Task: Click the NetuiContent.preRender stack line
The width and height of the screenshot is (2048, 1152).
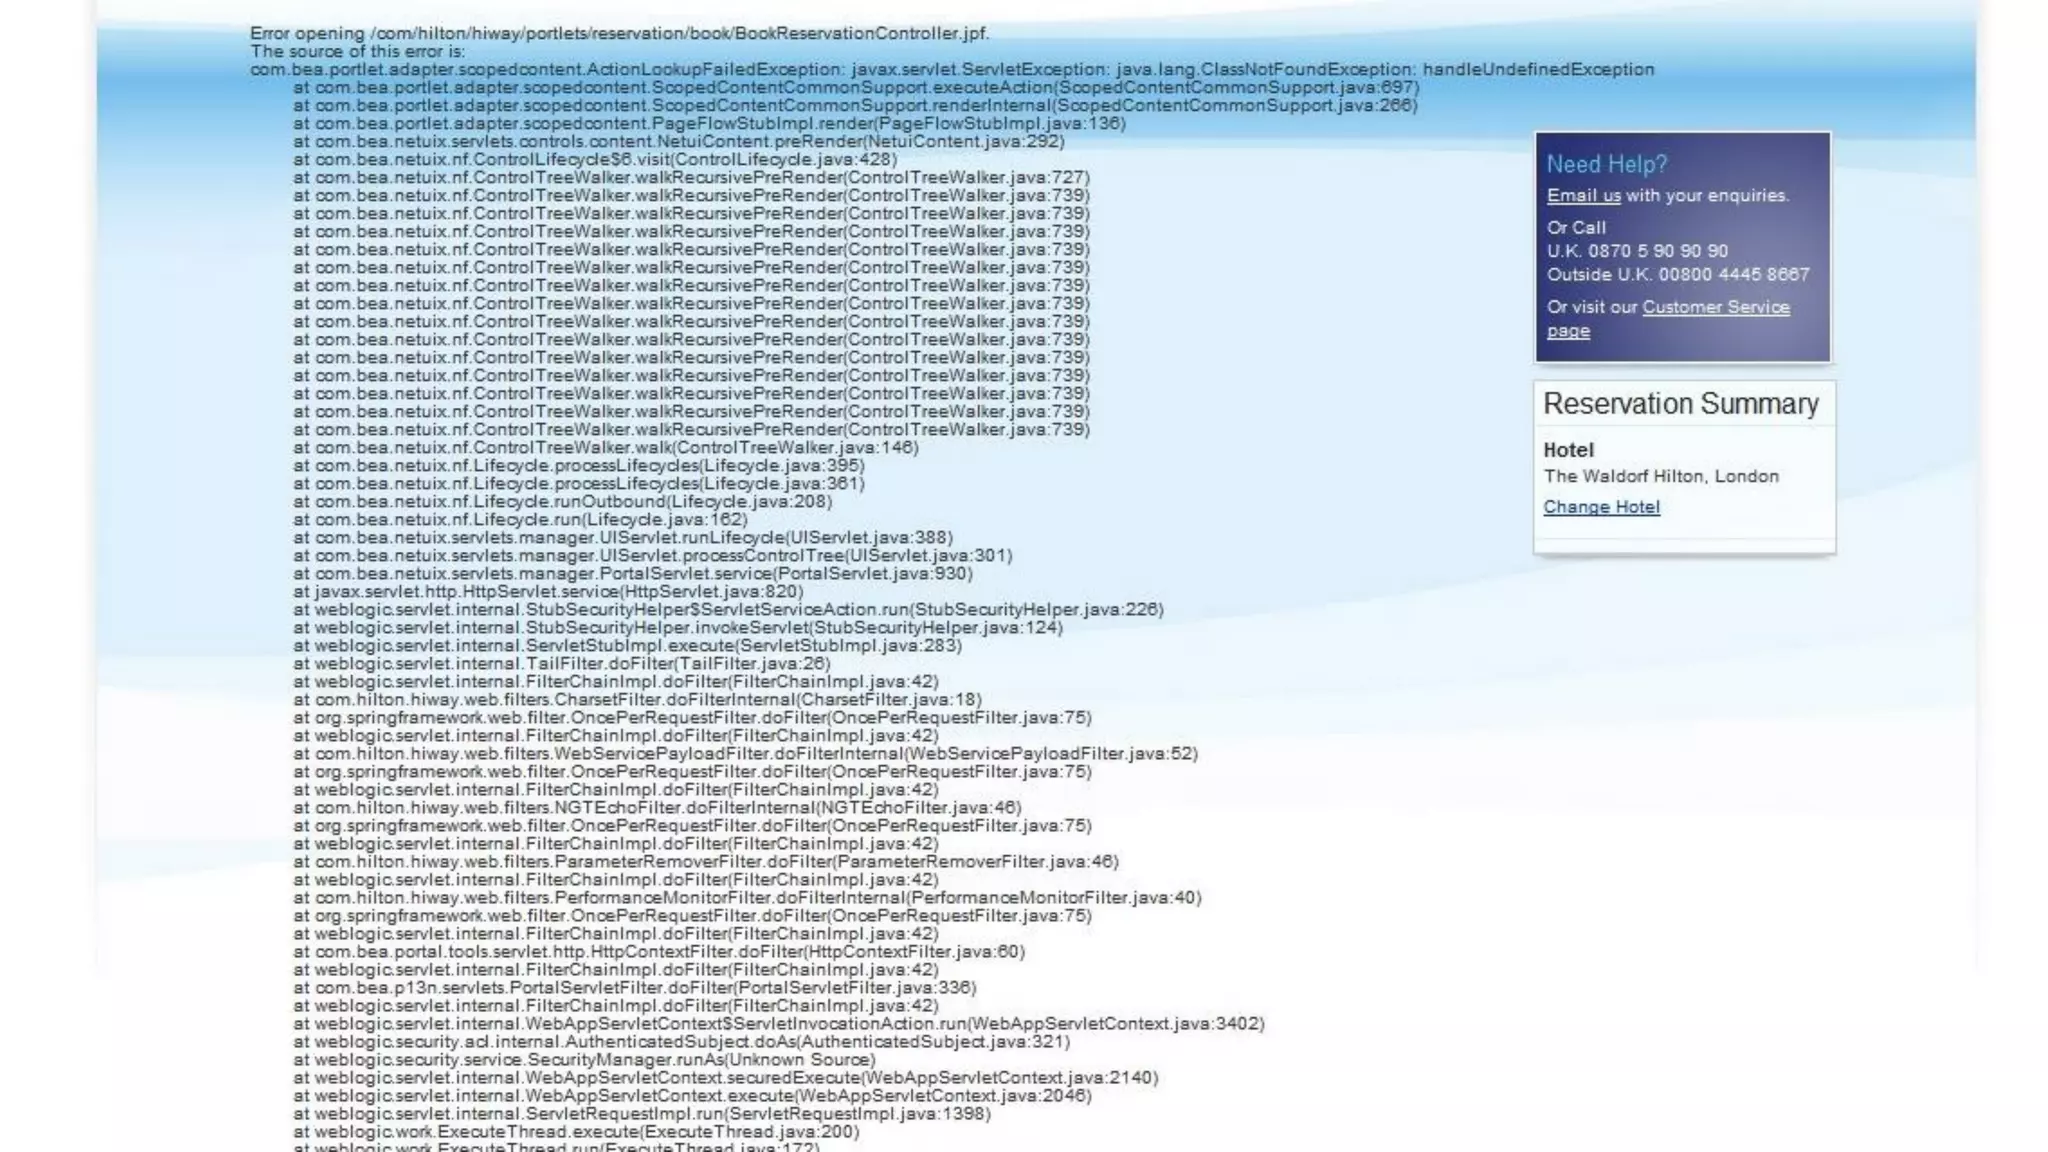Action: tap(678, 141)
